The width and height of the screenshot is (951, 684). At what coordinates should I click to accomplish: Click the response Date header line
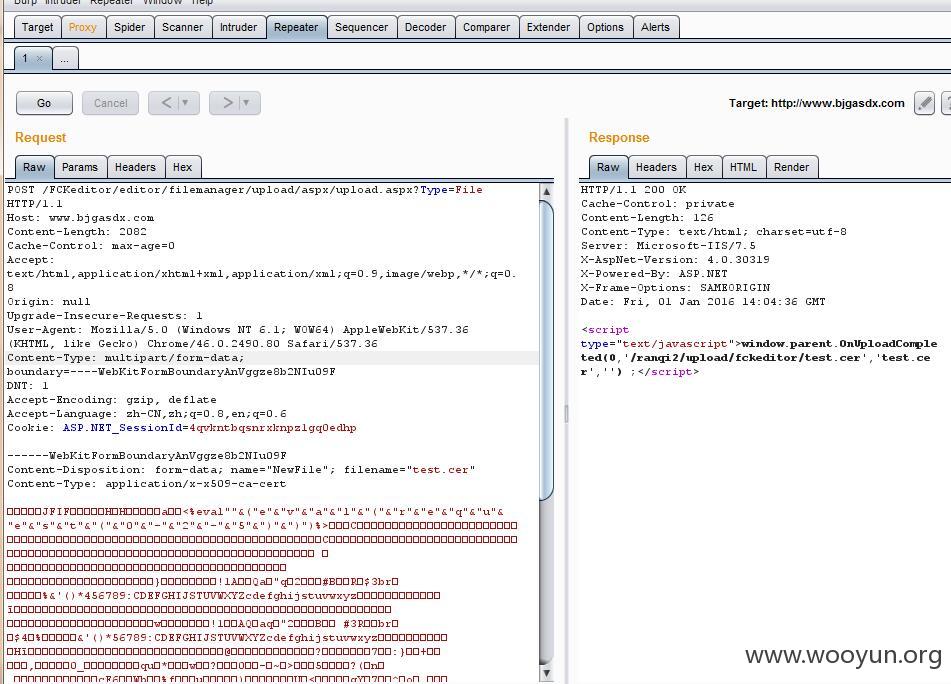(x=703, y=301)
